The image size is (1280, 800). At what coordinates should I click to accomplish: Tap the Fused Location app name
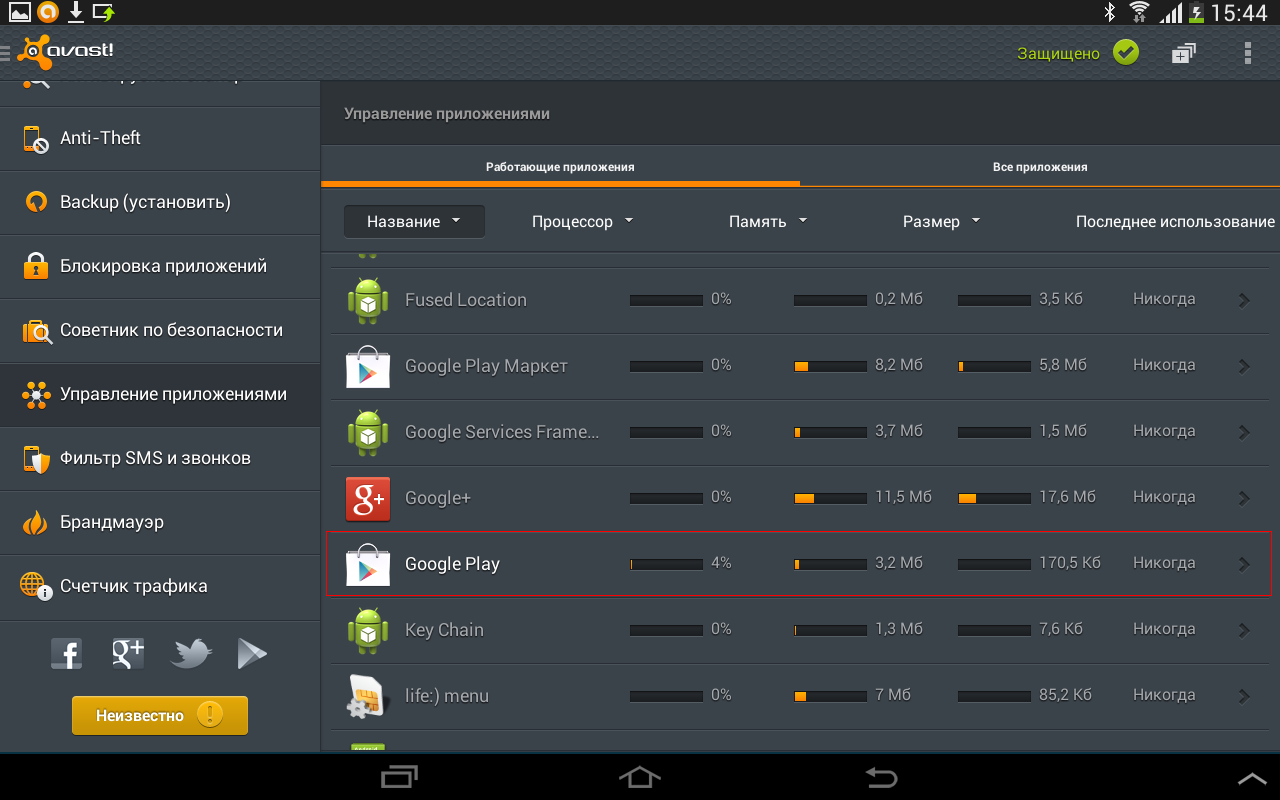466,300
